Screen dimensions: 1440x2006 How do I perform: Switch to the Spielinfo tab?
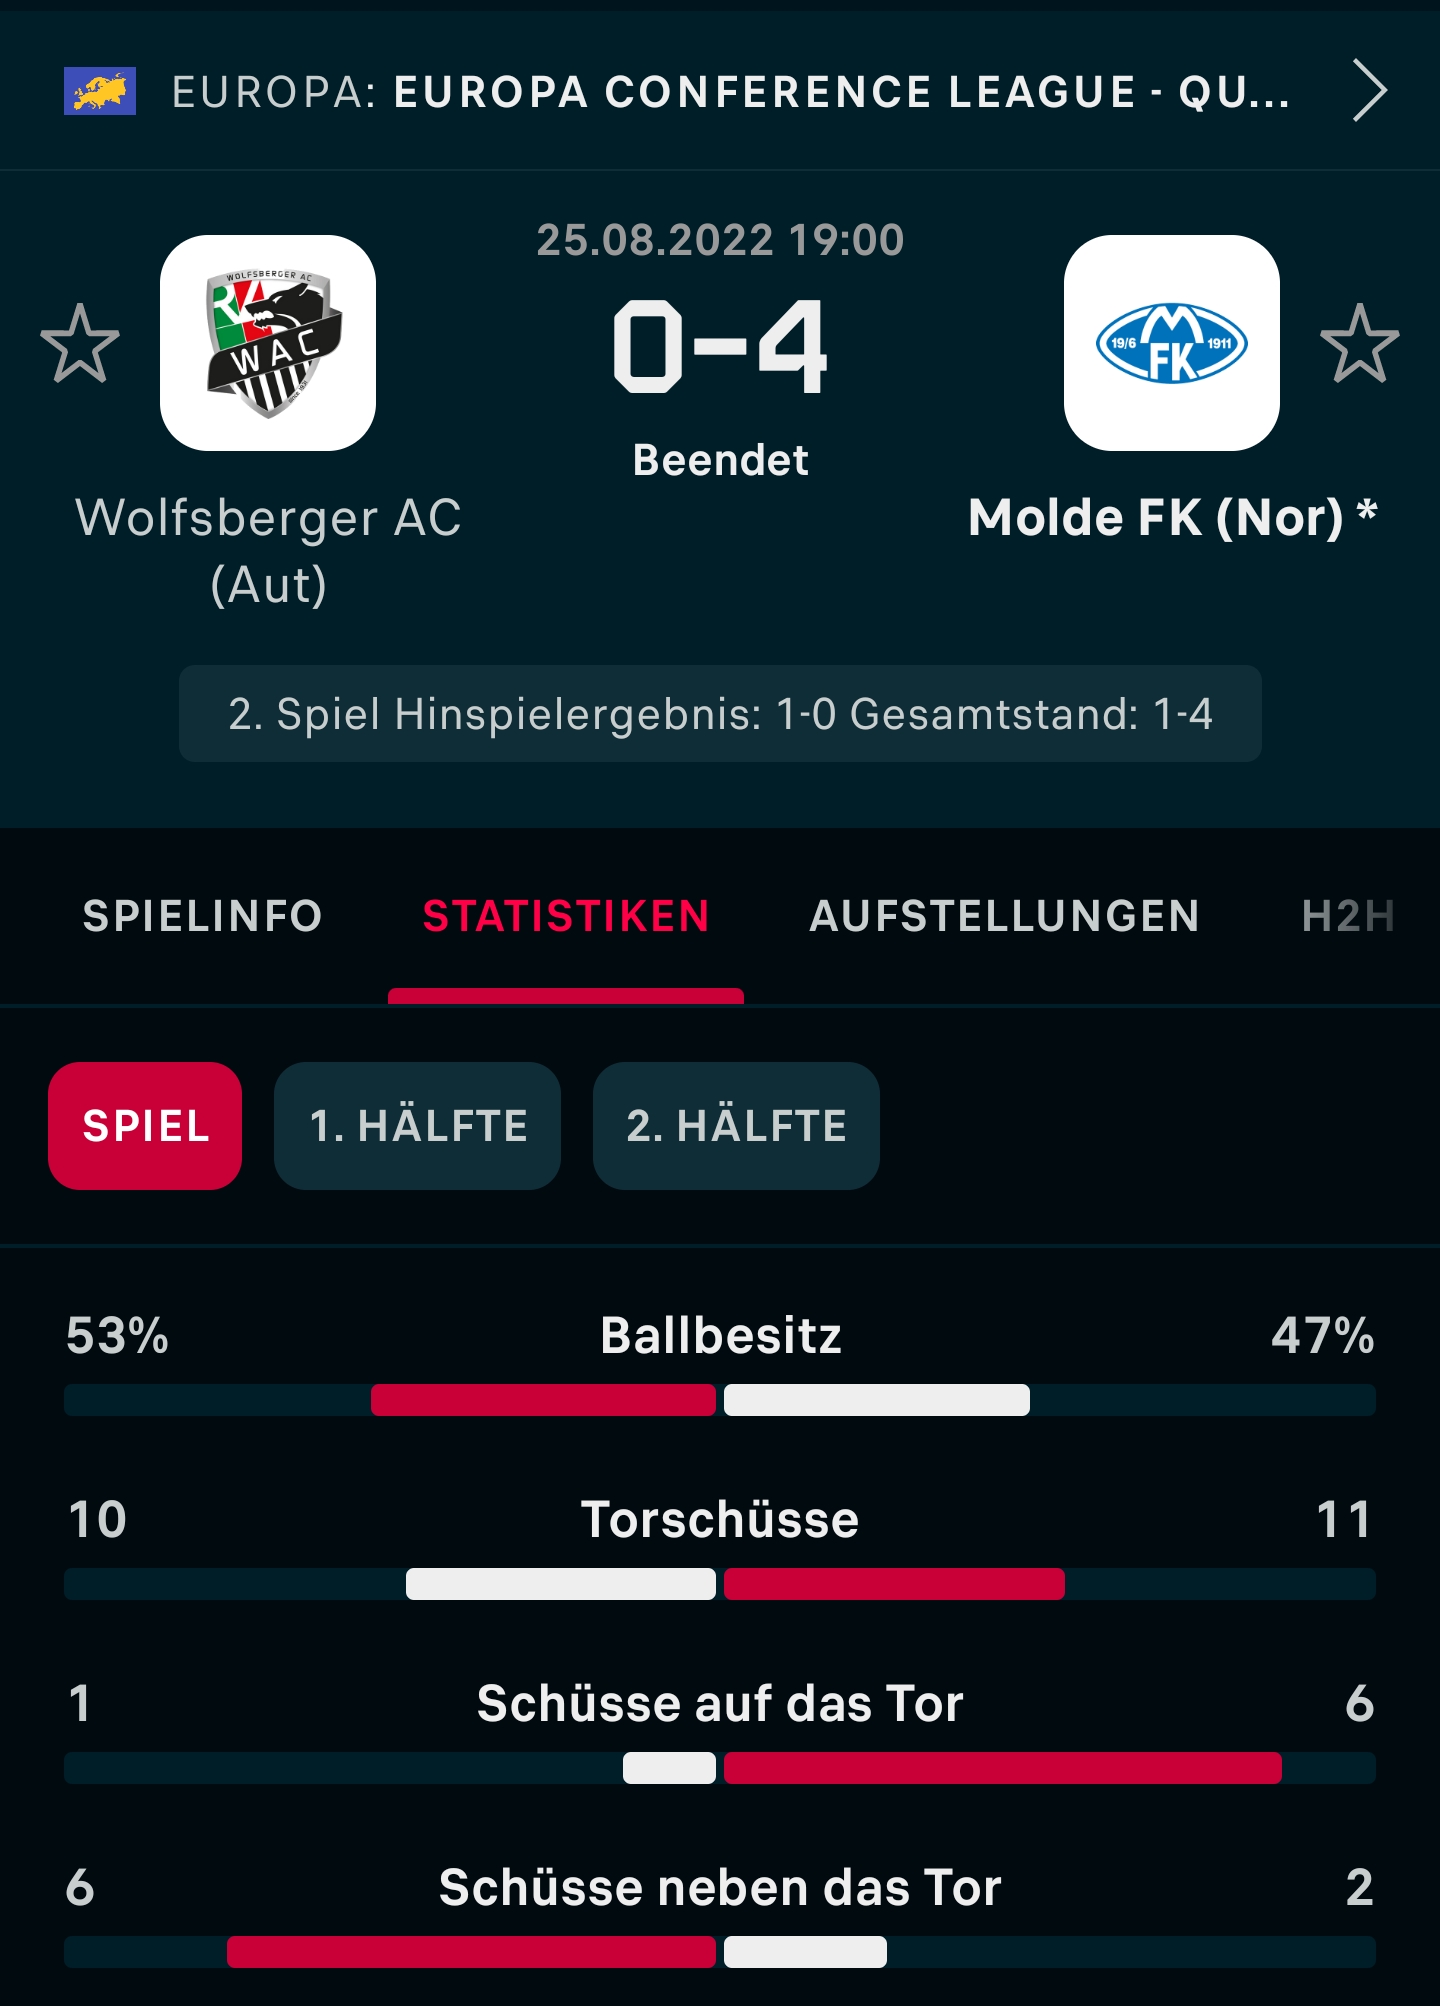[x=202, y=916]
